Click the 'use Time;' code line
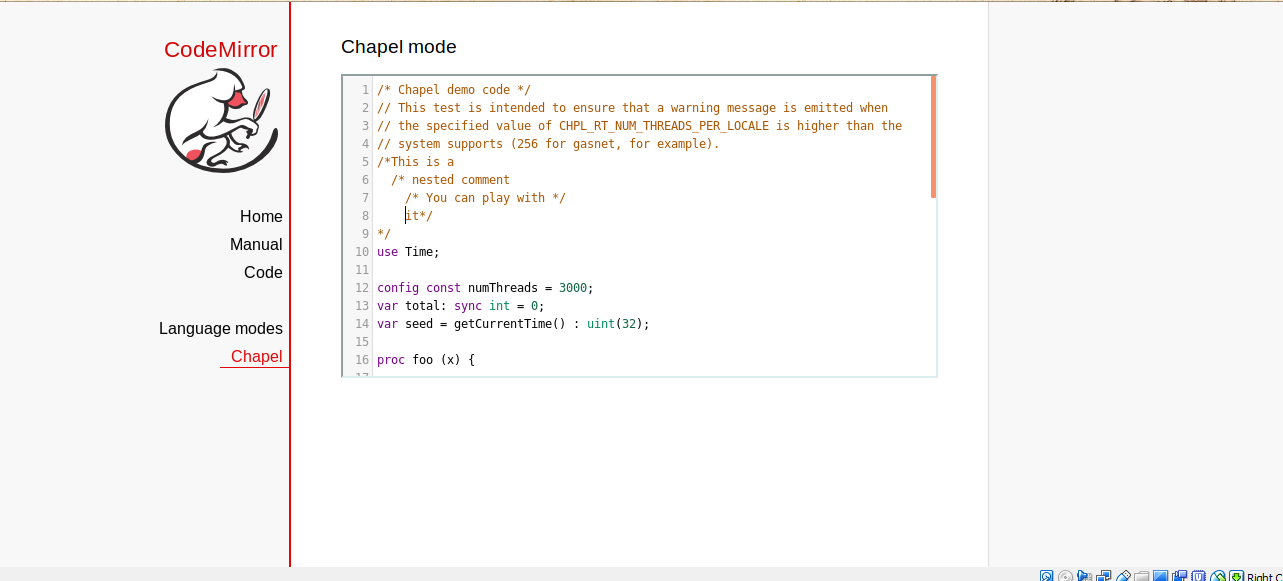Screen dimensions: 1283x581 coord(408,252)
